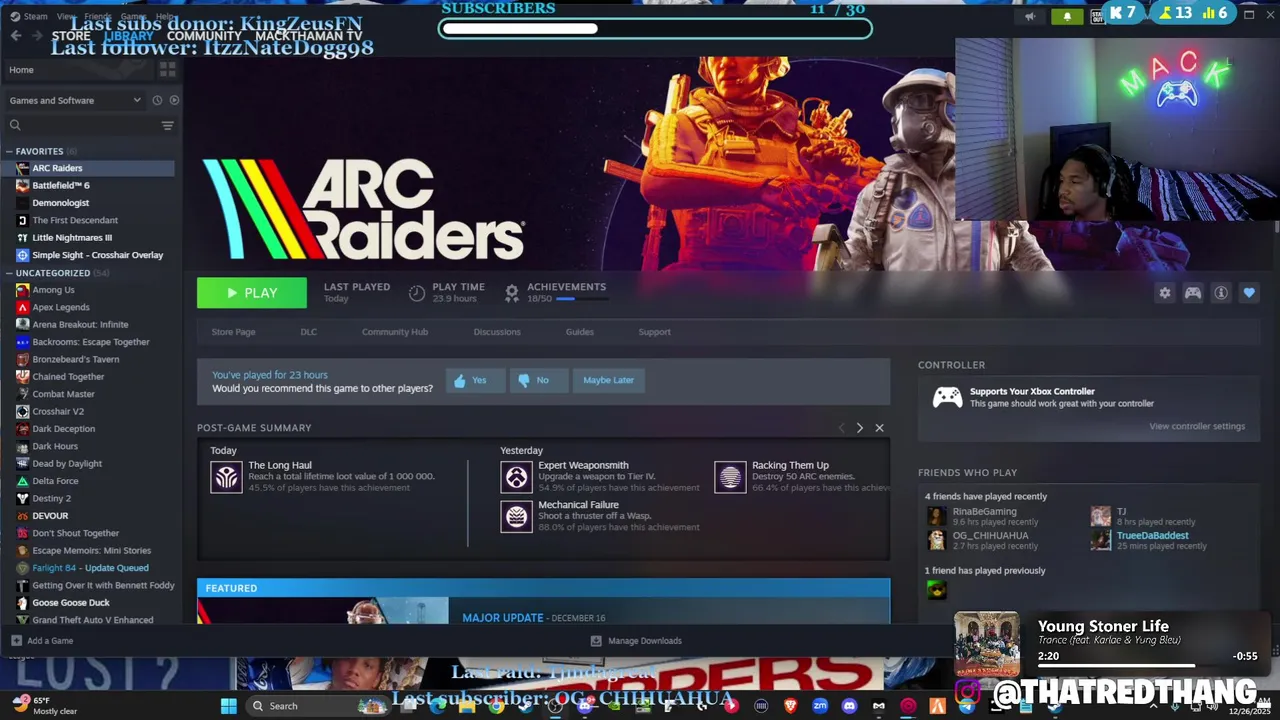Open Steam announcements megaphone icon
The width and height of the screenshot is (1280, 720).
[x=1029, y=16]
